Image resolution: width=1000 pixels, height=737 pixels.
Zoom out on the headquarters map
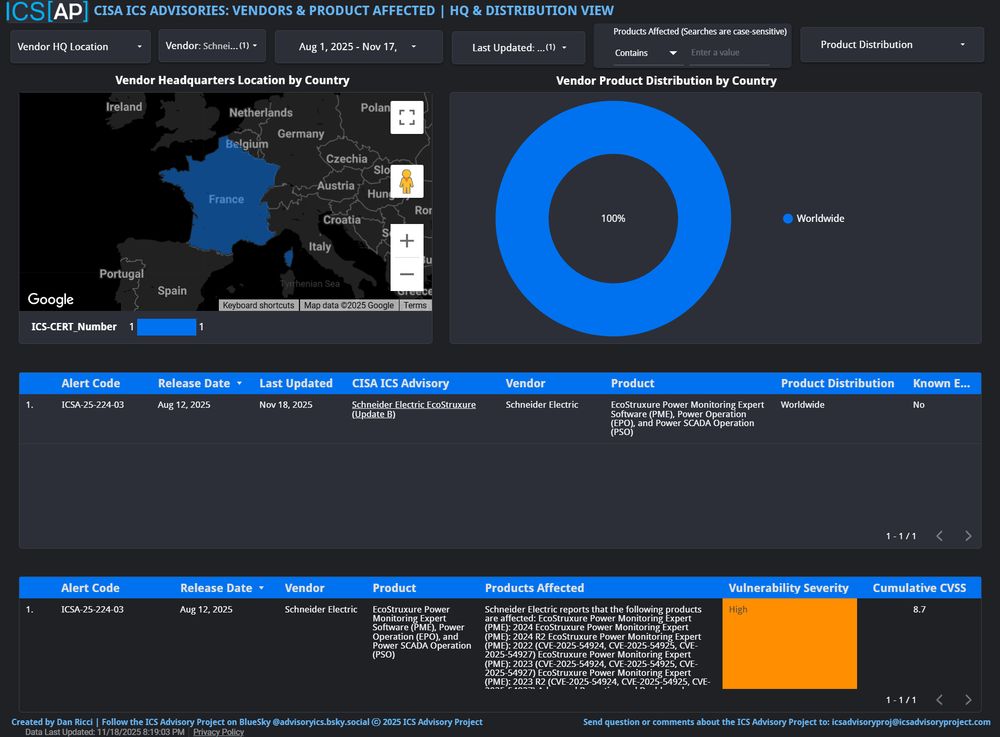click(406, 274)
